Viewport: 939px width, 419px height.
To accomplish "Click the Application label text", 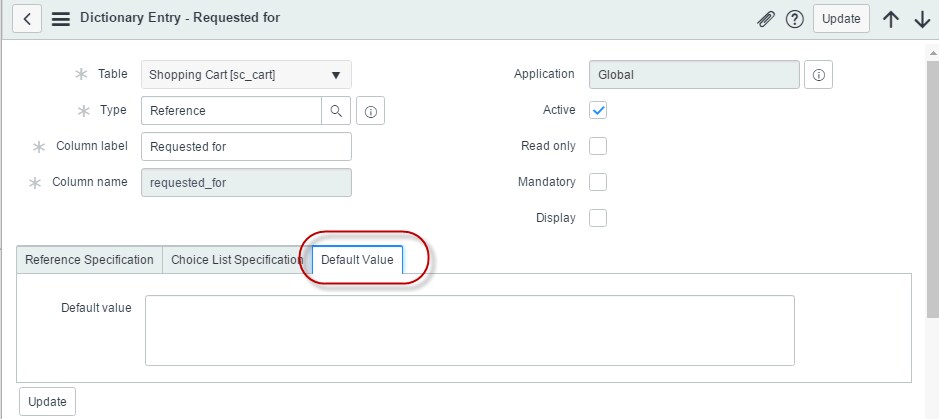I will pyautogui.click(x=544, y=74).
